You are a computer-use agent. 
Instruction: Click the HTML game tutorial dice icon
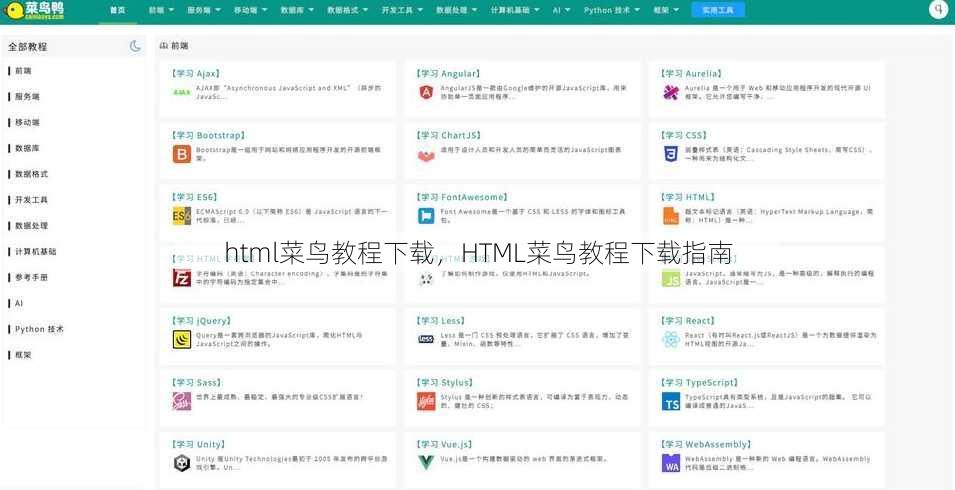[426, 279]
